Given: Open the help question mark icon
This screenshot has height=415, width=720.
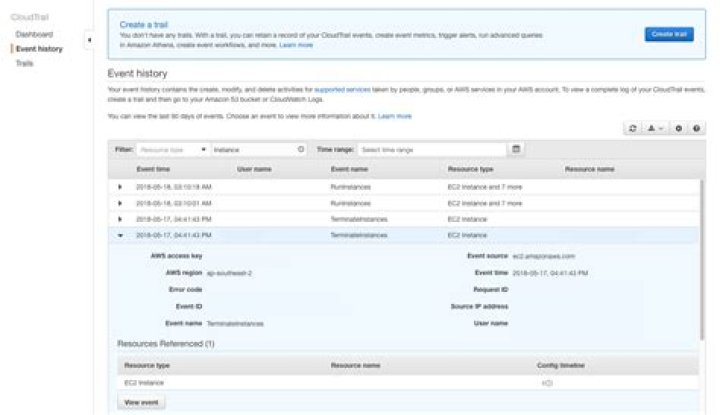Looking at the screenshot, I should tap(696, 129).
